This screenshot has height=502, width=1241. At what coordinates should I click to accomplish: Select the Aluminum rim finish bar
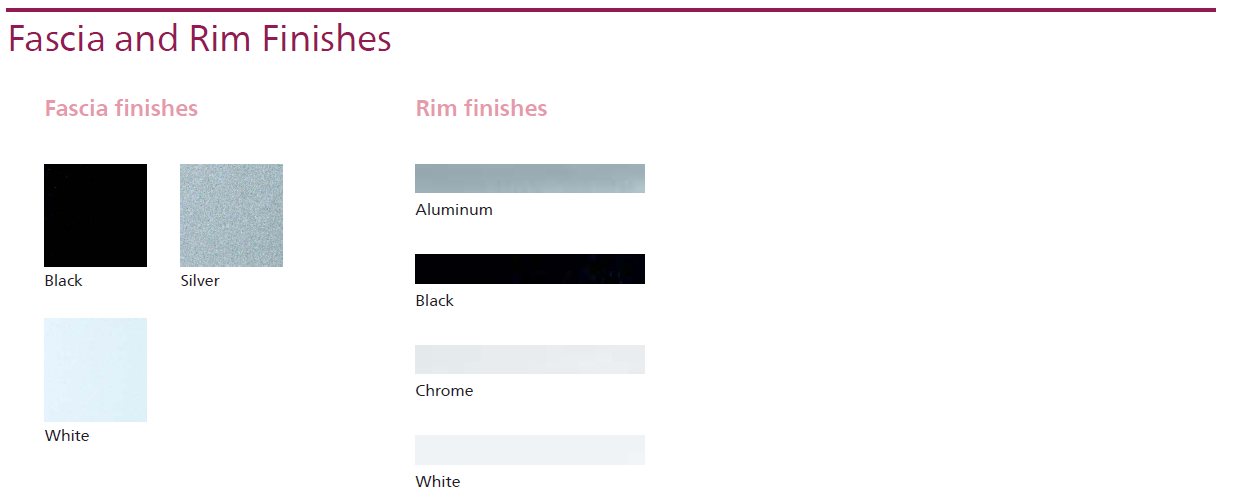click(529, 178)
